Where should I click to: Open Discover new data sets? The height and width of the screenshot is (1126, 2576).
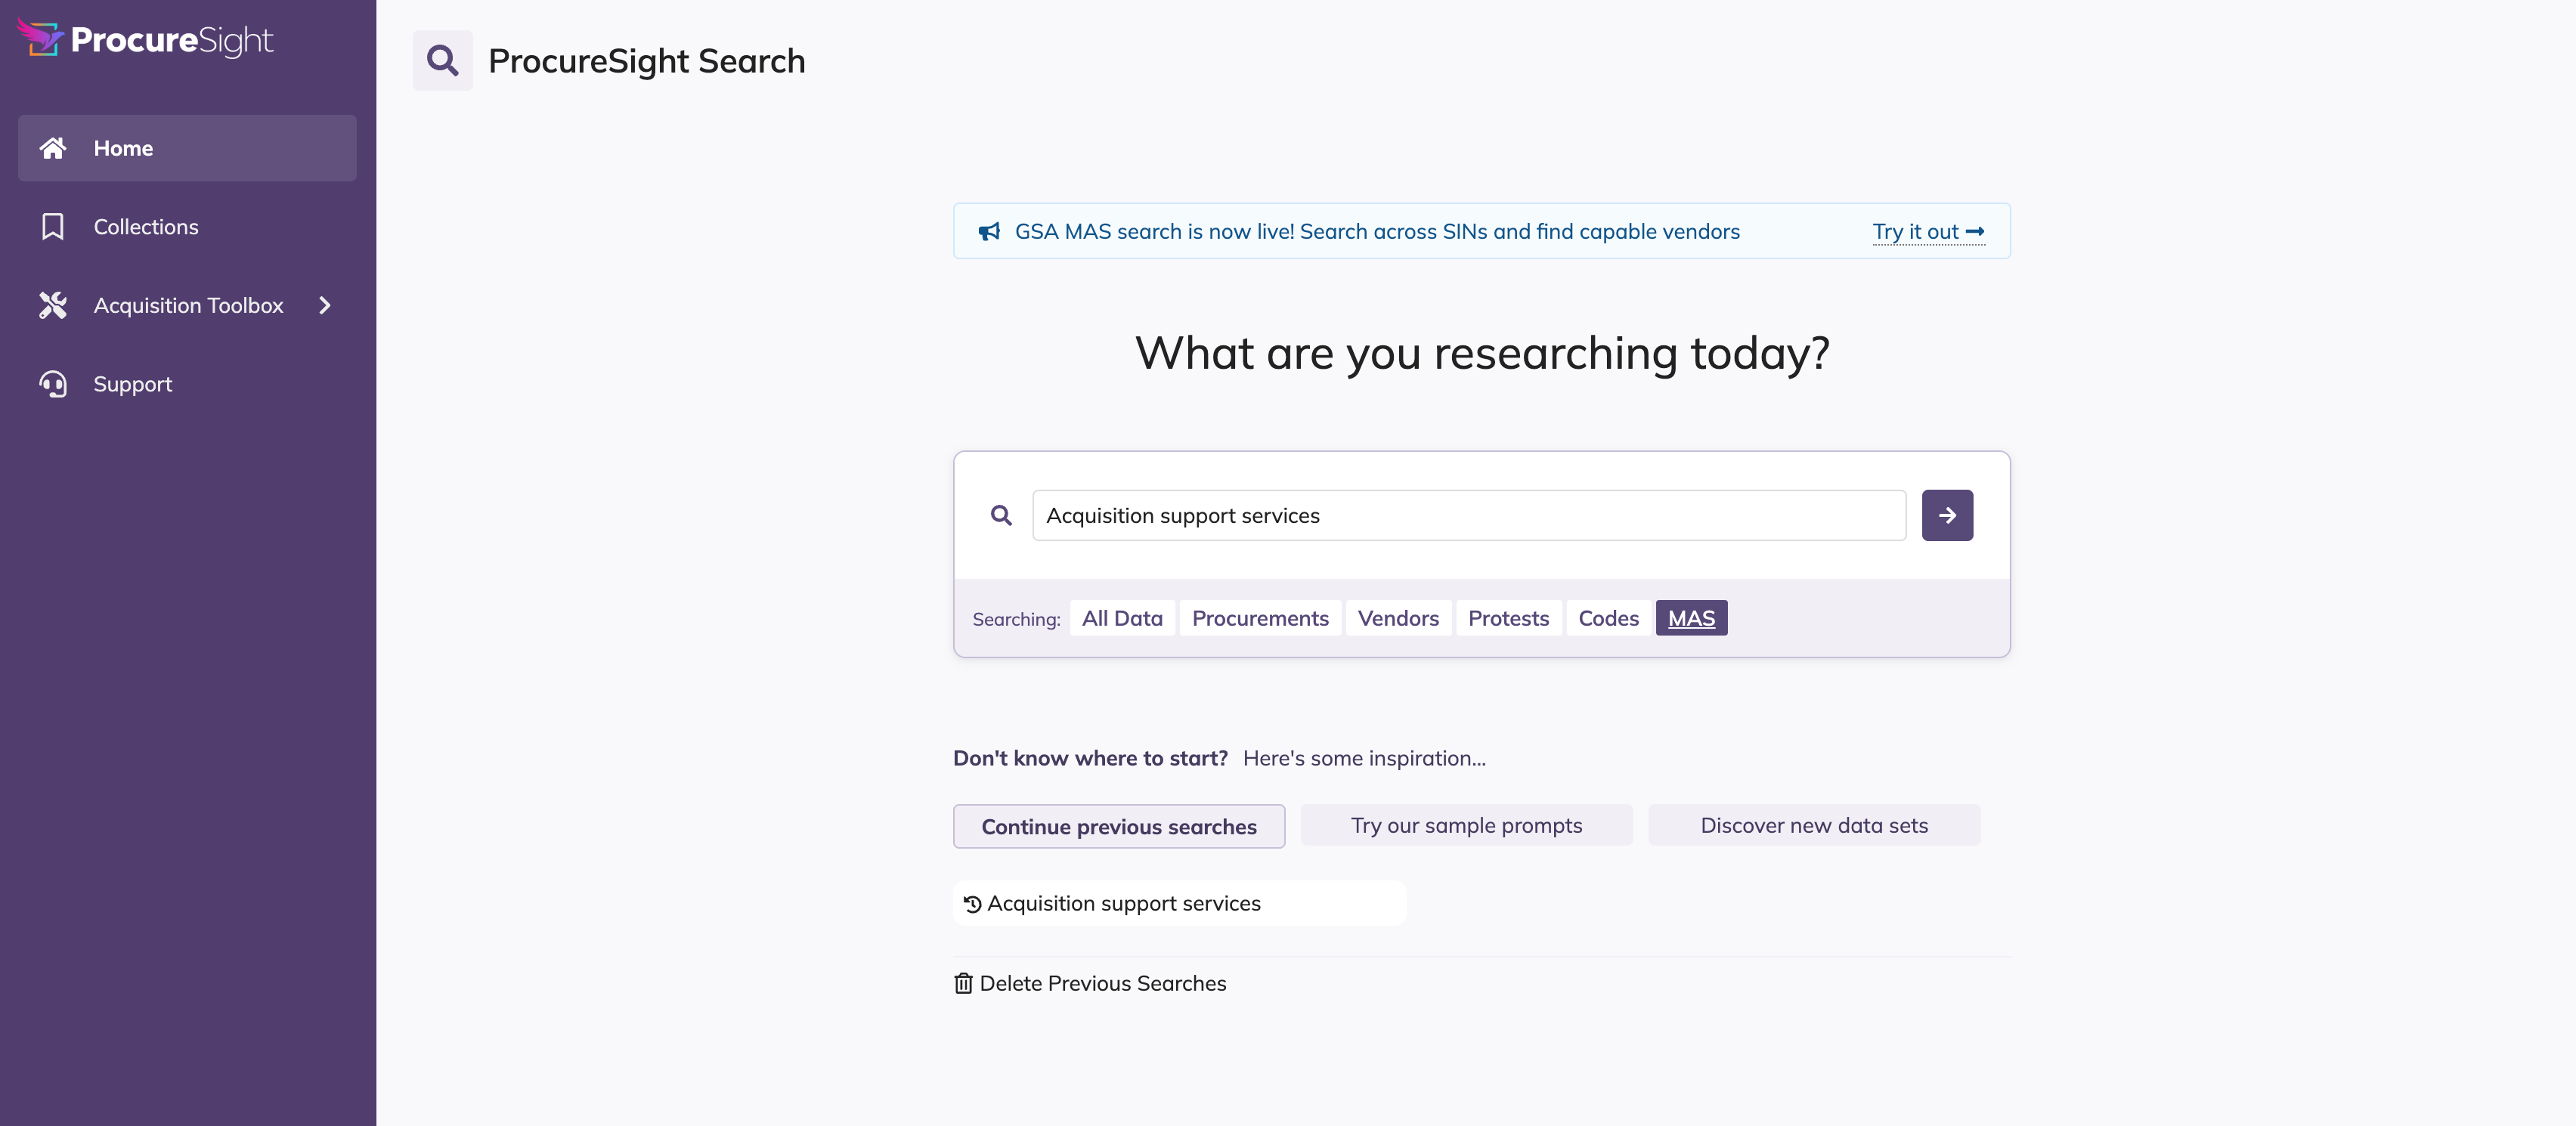1814,825
